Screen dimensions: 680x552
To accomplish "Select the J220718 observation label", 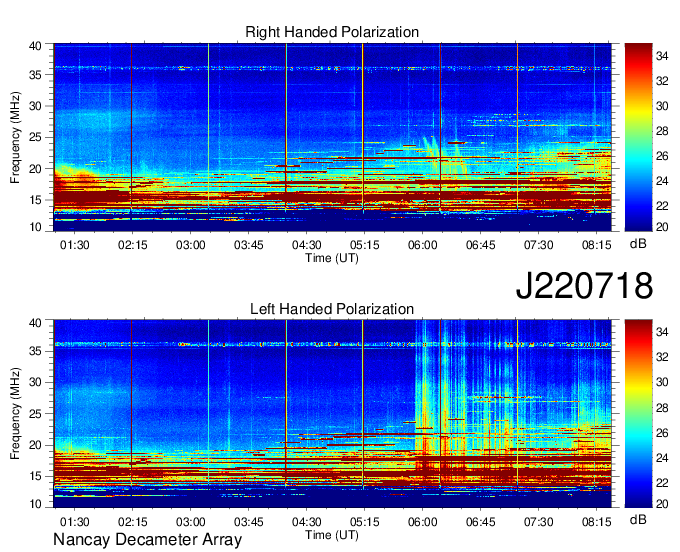I will click(584, 286).
